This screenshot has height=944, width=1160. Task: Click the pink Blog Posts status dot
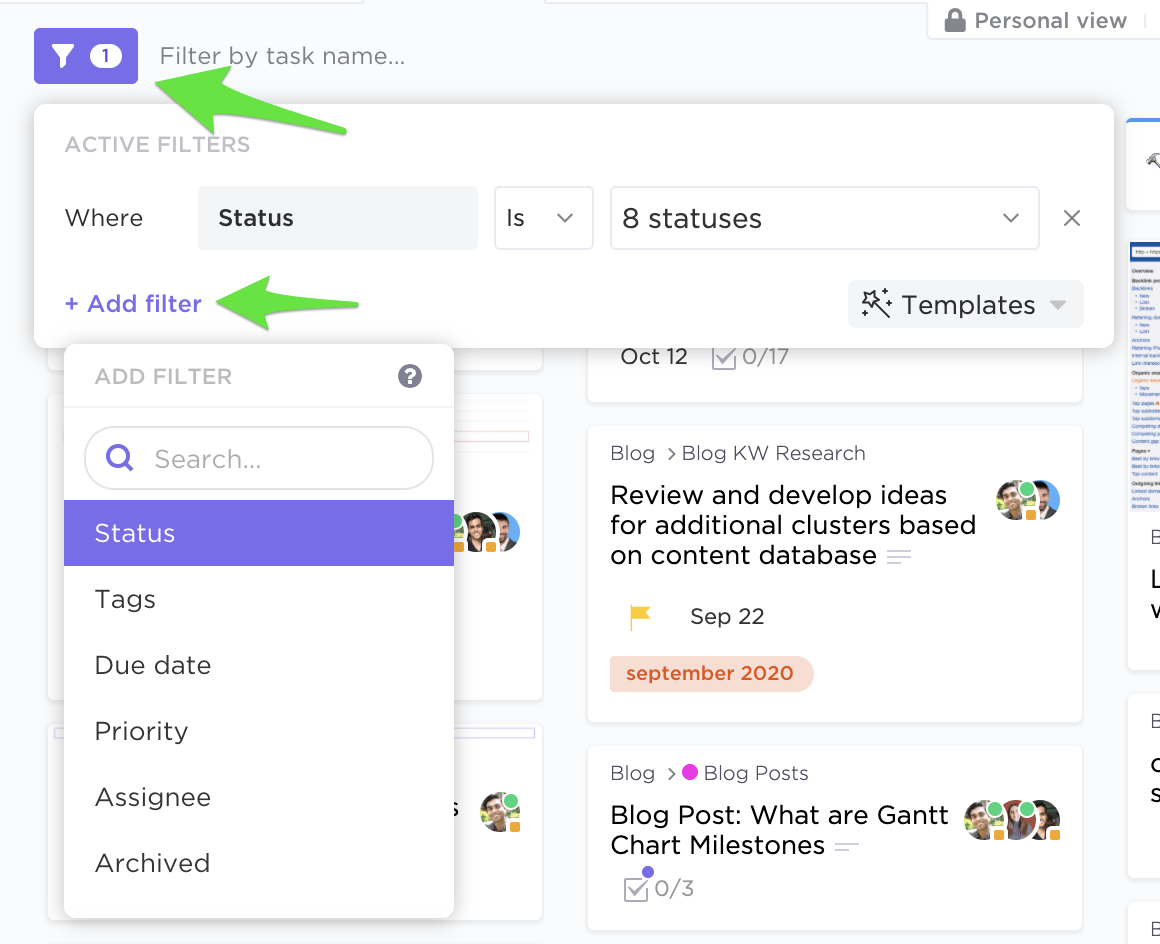690,773
